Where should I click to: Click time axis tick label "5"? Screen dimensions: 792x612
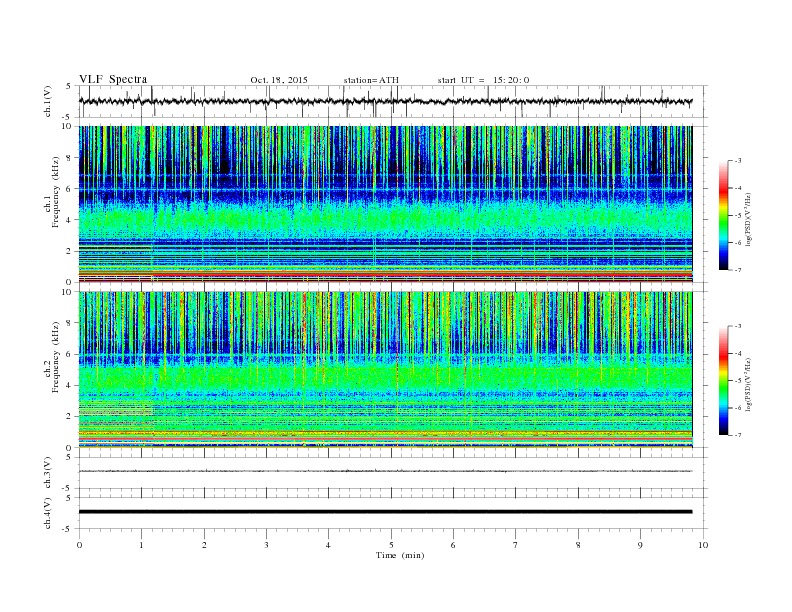tap(391, 545)
